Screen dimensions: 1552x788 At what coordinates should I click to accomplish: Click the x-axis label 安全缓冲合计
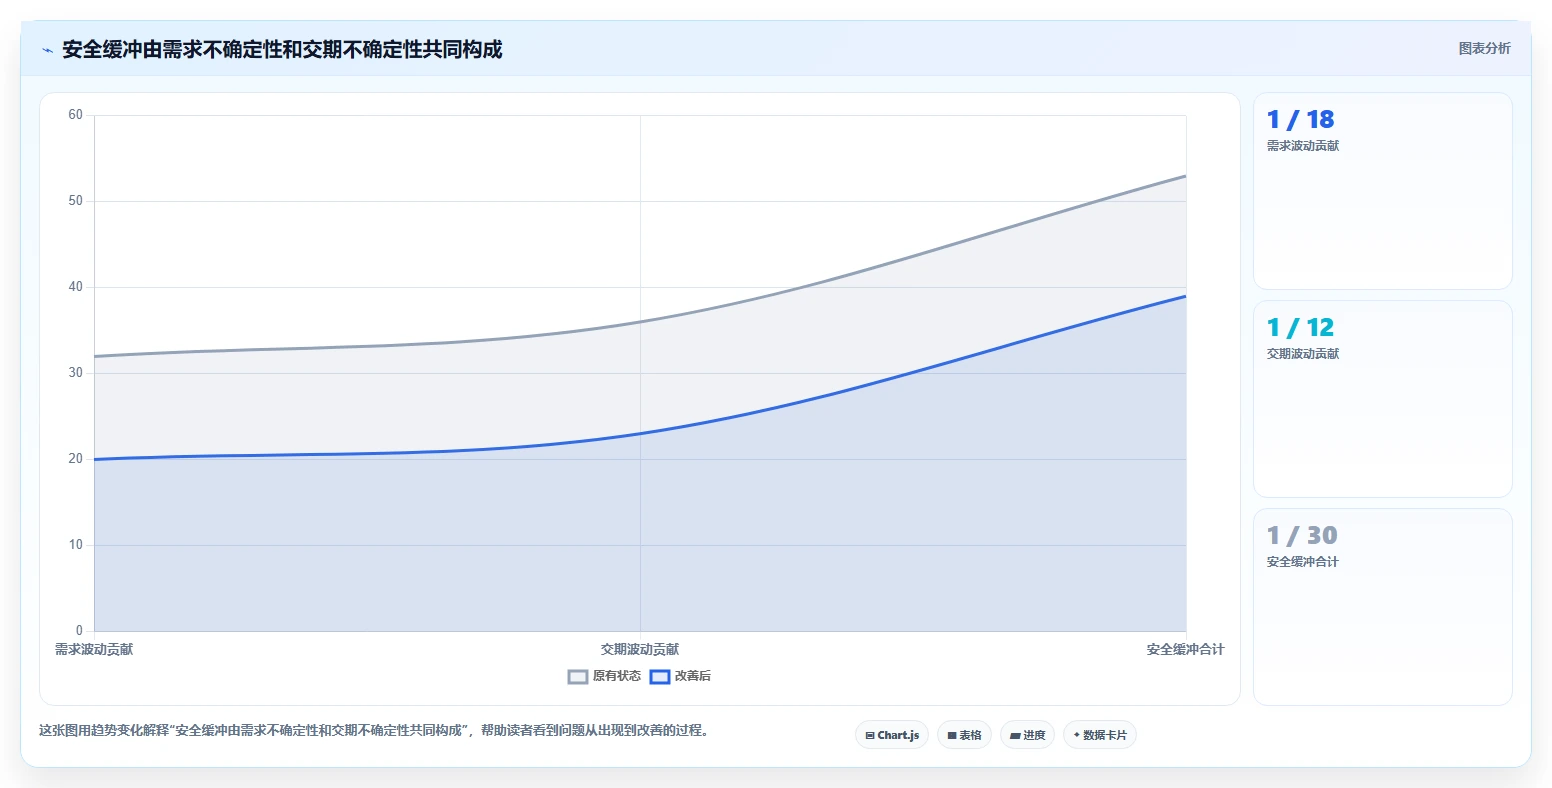1185,650
